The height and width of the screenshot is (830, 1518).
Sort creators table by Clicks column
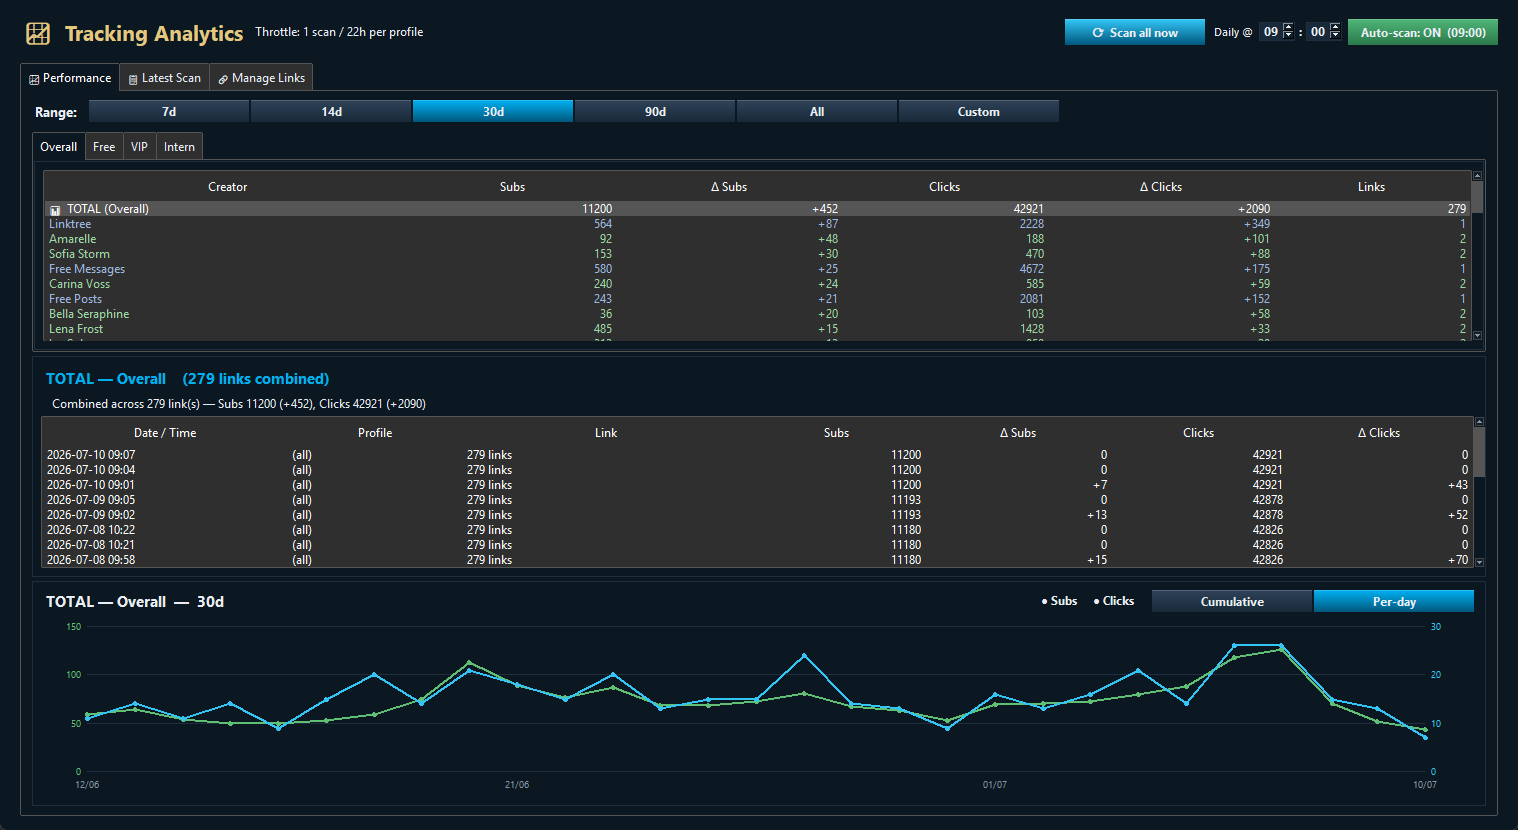[944, 187]
